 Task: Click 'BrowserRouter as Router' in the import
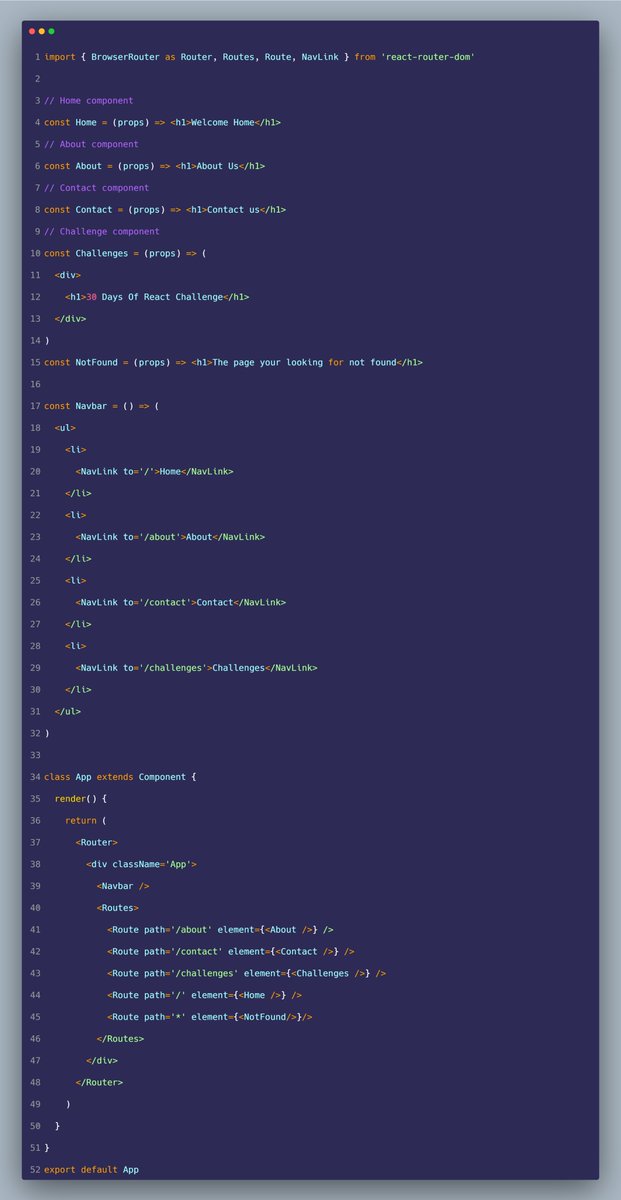149,57
